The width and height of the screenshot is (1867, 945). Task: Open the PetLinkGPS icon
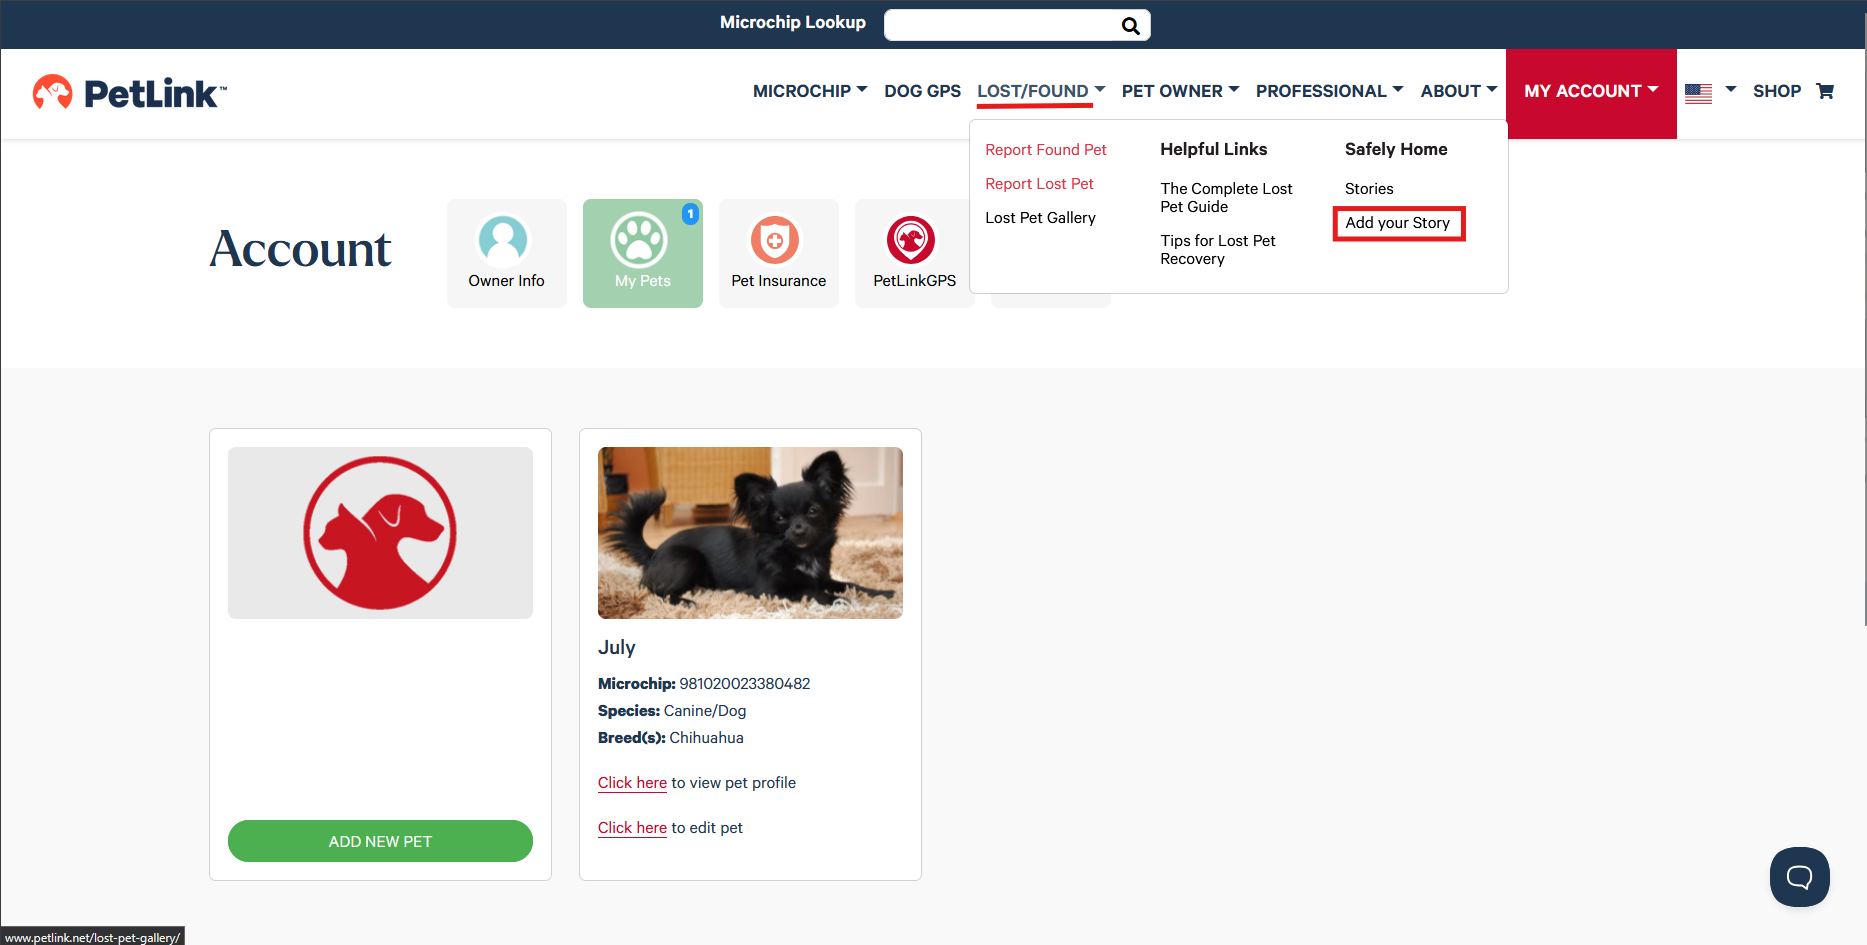tap(911, 240)
